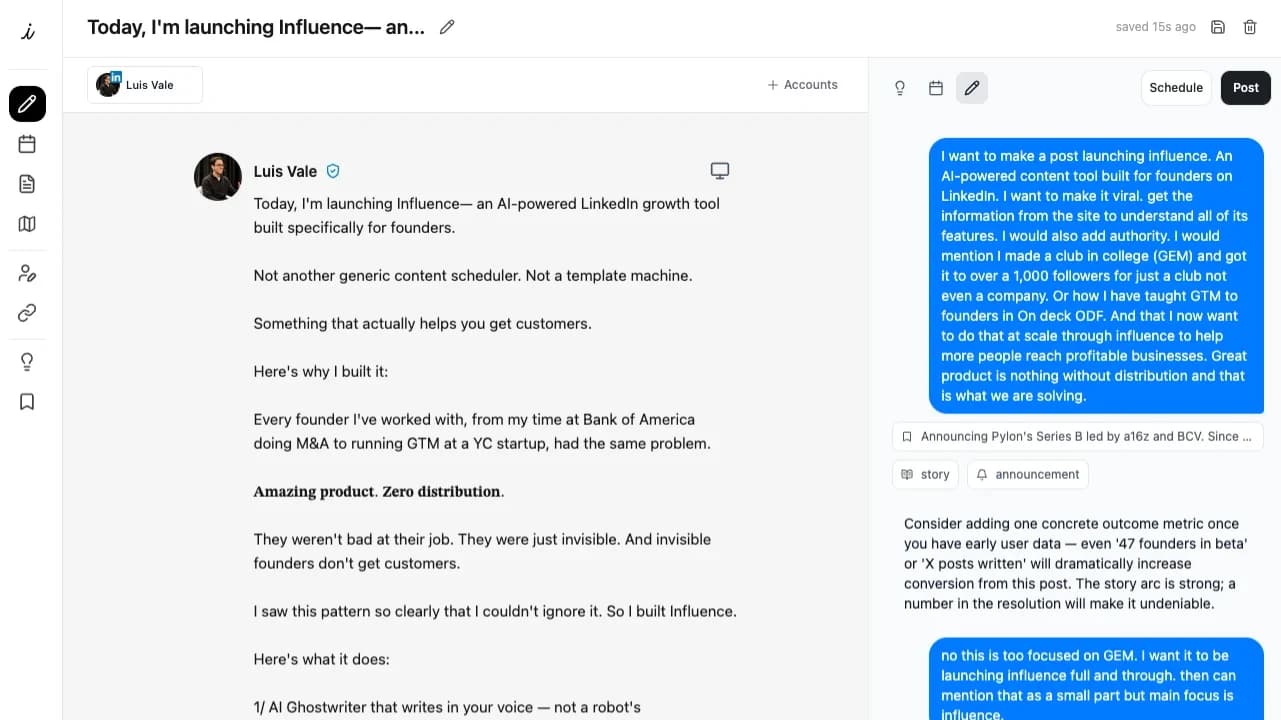Open the documents panel in the sidebar
This screenshot has width=1281, height=720.
pos(27,184)
